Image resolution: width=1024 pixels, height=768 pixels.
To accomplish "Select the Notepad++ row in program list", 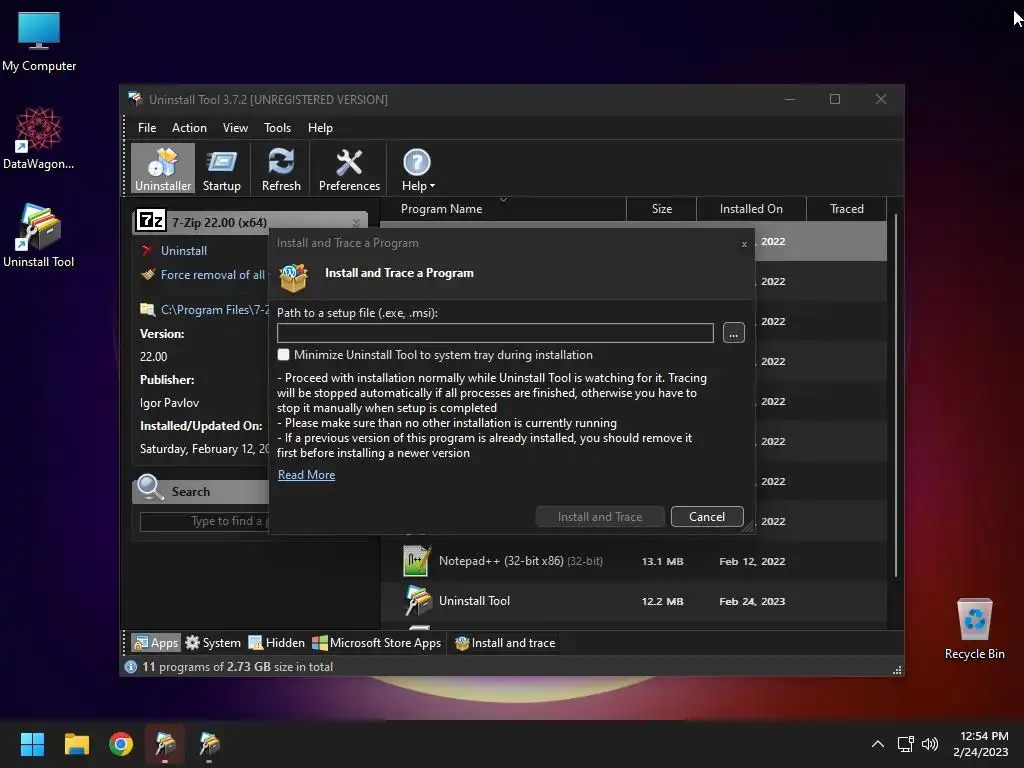I will 633,562.
